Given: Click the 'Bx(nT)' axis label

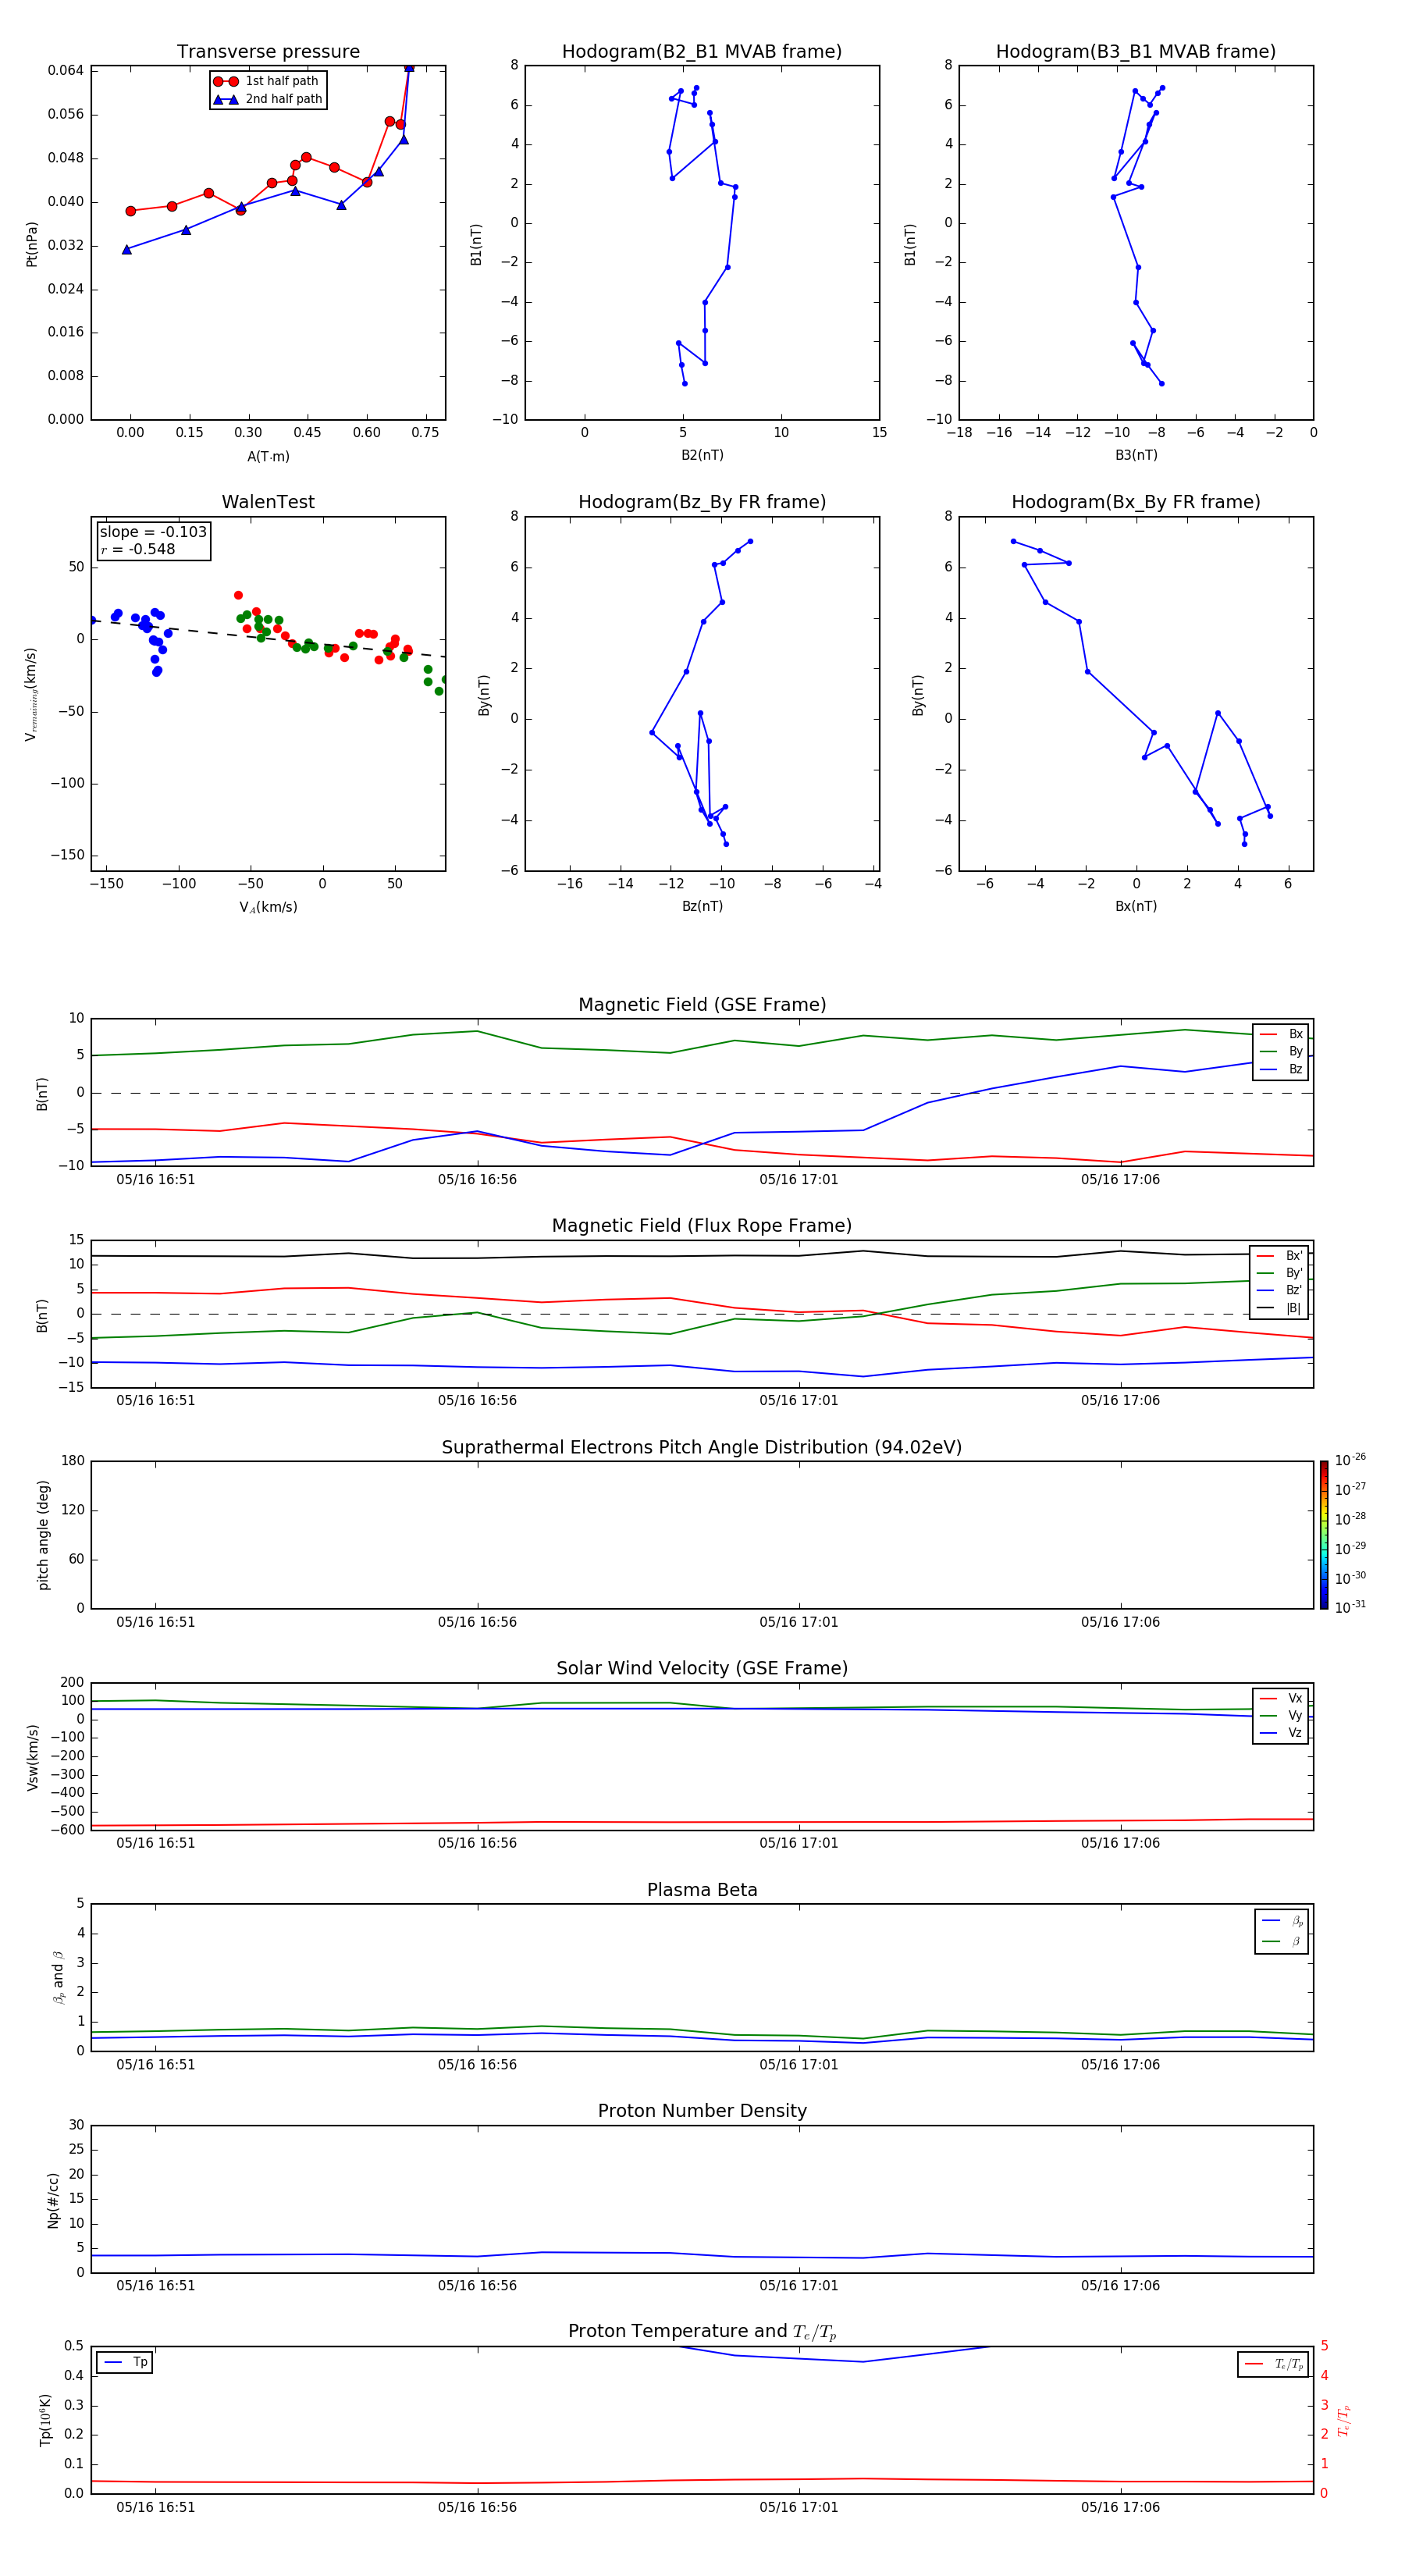Looking at the screenshot, I should point(1136,906).
